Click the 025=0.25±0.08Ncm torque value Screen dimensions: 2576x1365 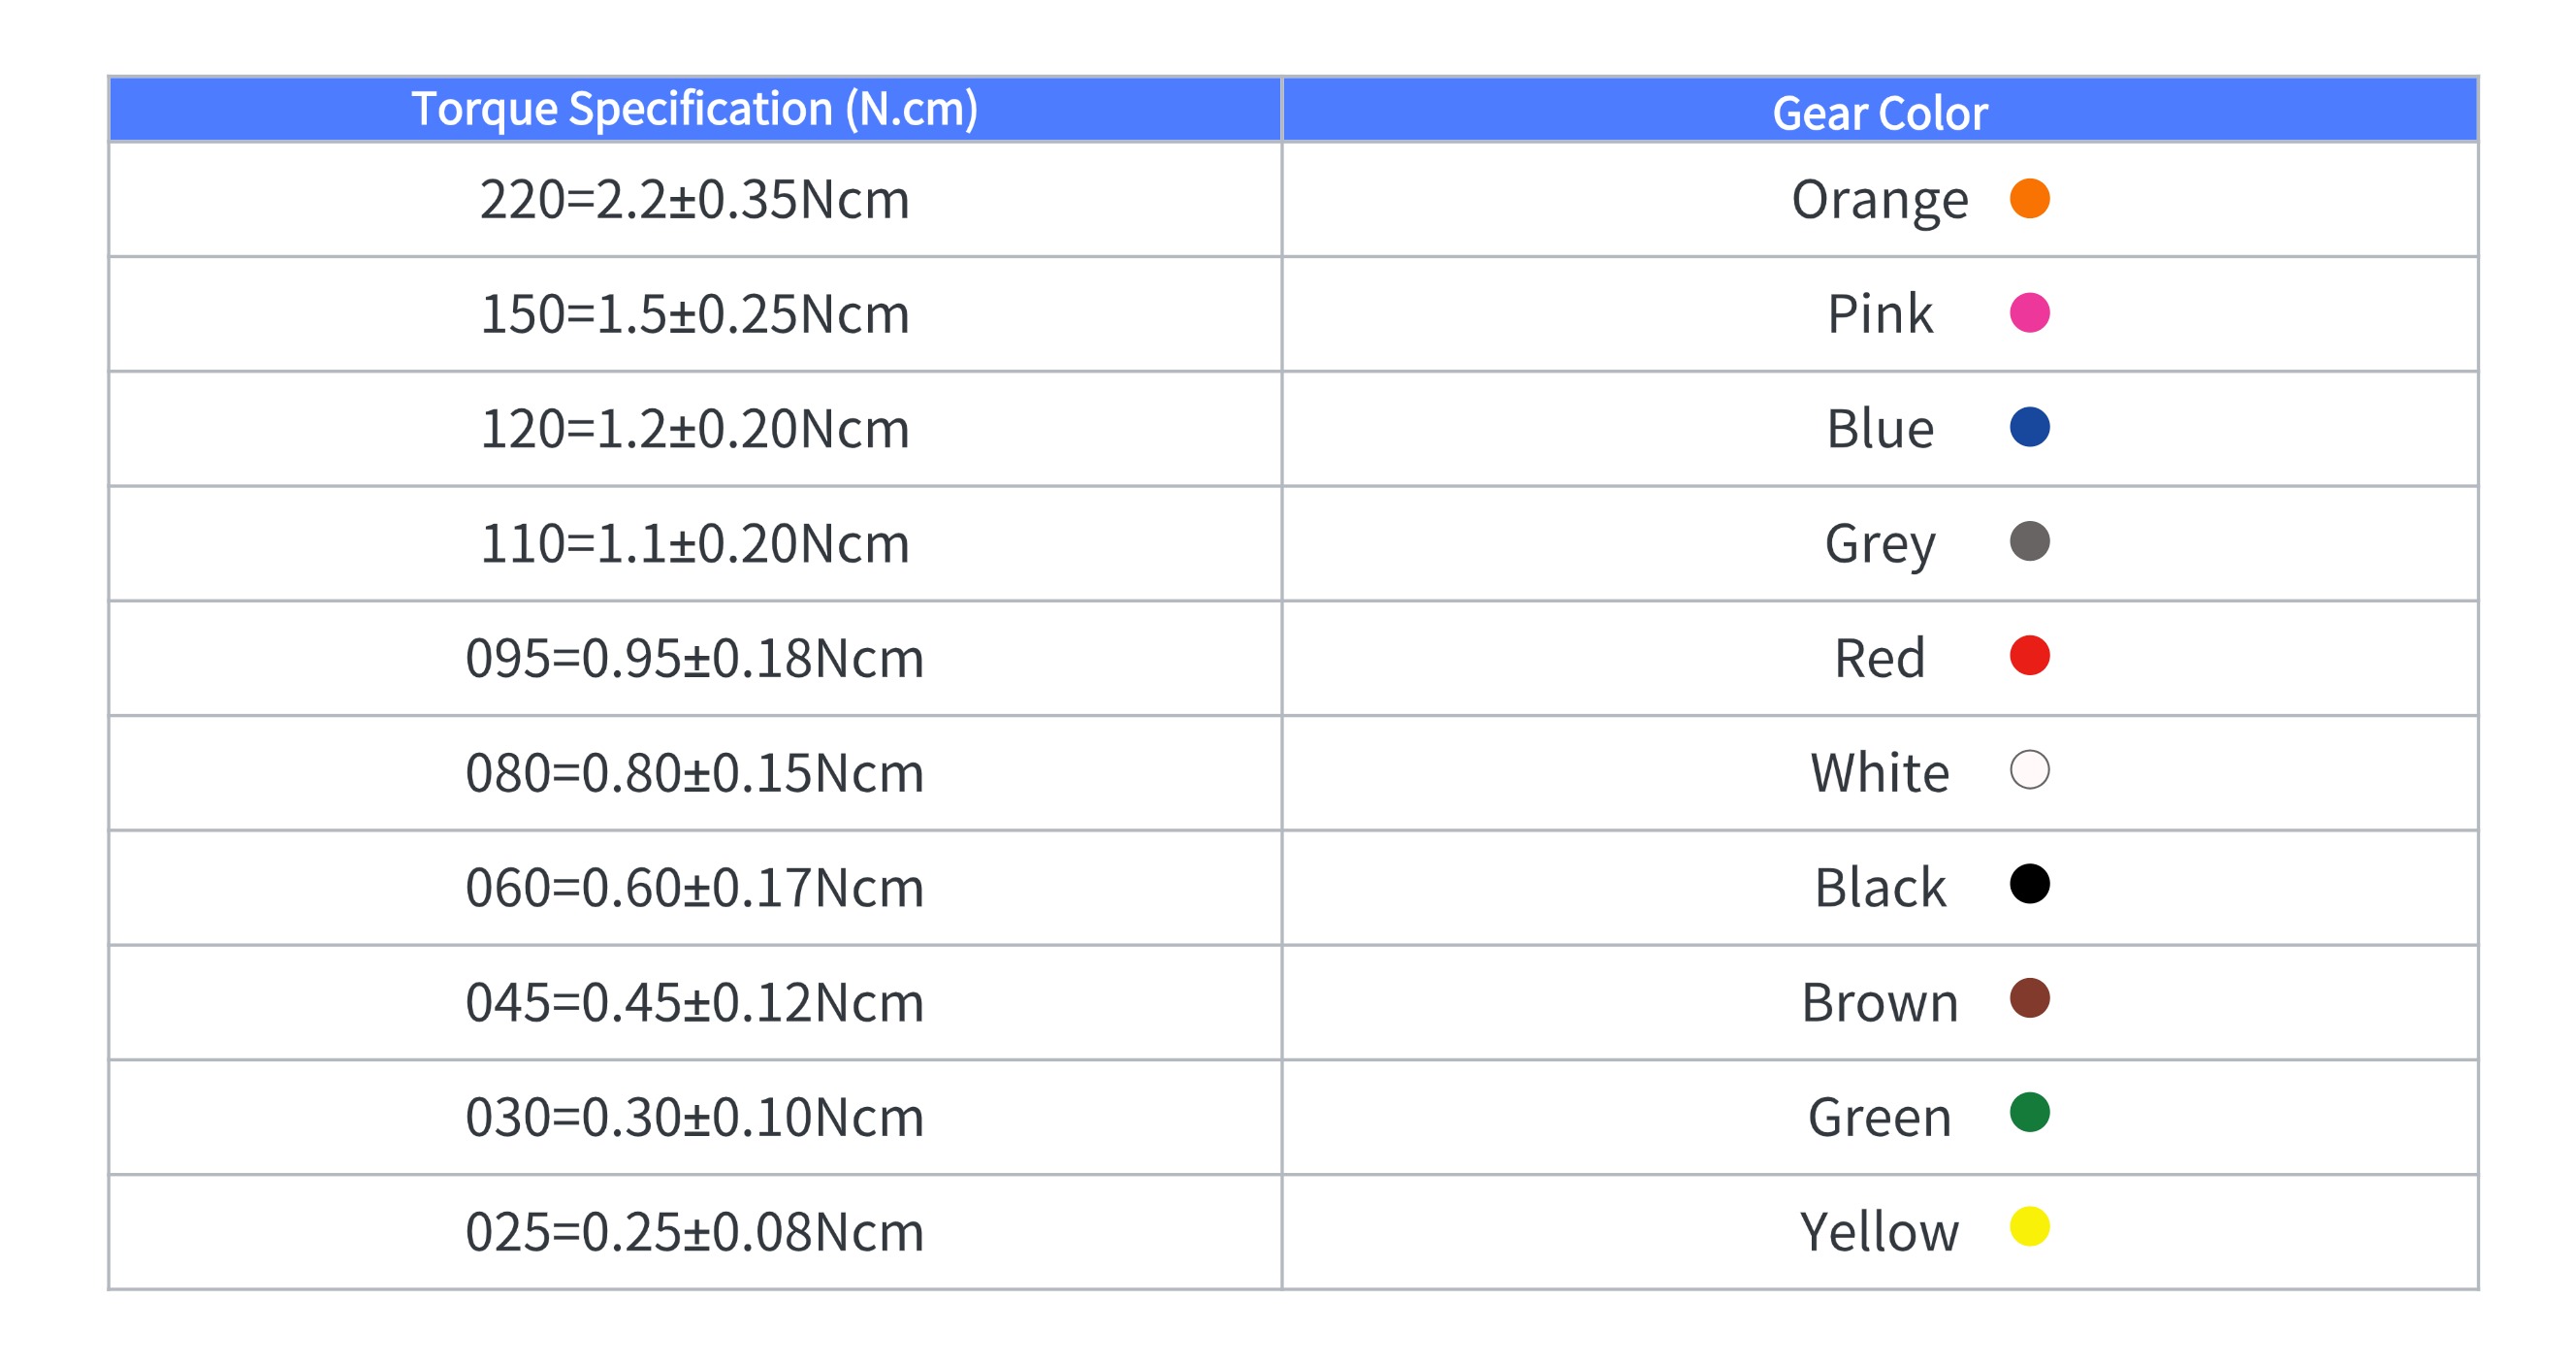pyautogui.click(x=695, y=1231)
